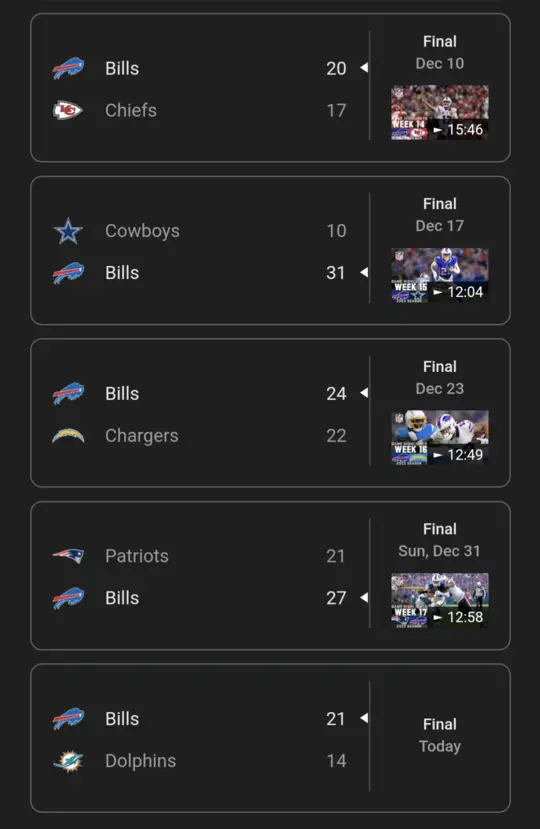Image resolution: width=540 pixels, height=829 pixels.
Task: Click the Chiefs arrowhead logo
Action: coord(68,110)
